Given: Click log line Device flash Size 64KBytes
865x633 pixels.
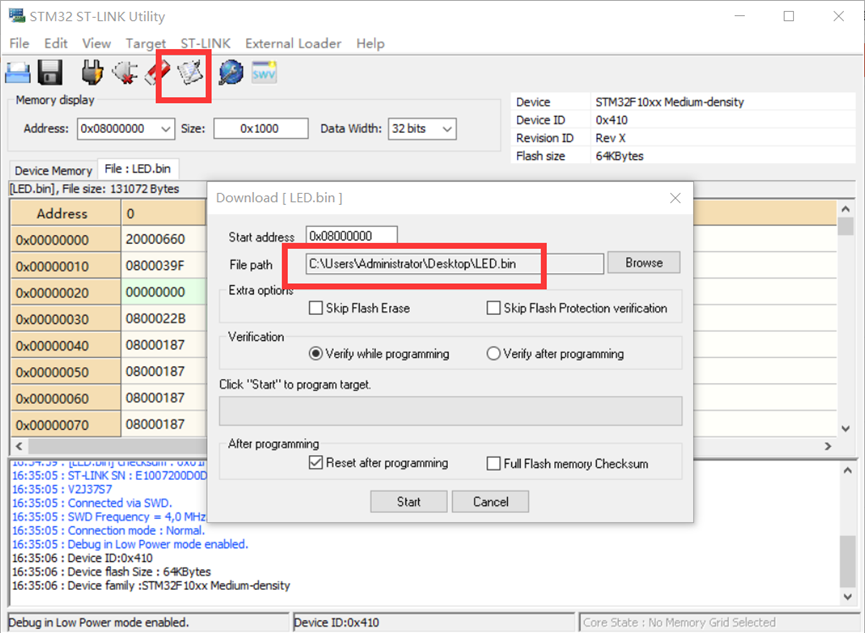Looking at the screenshot, I should tap(111, 572).
